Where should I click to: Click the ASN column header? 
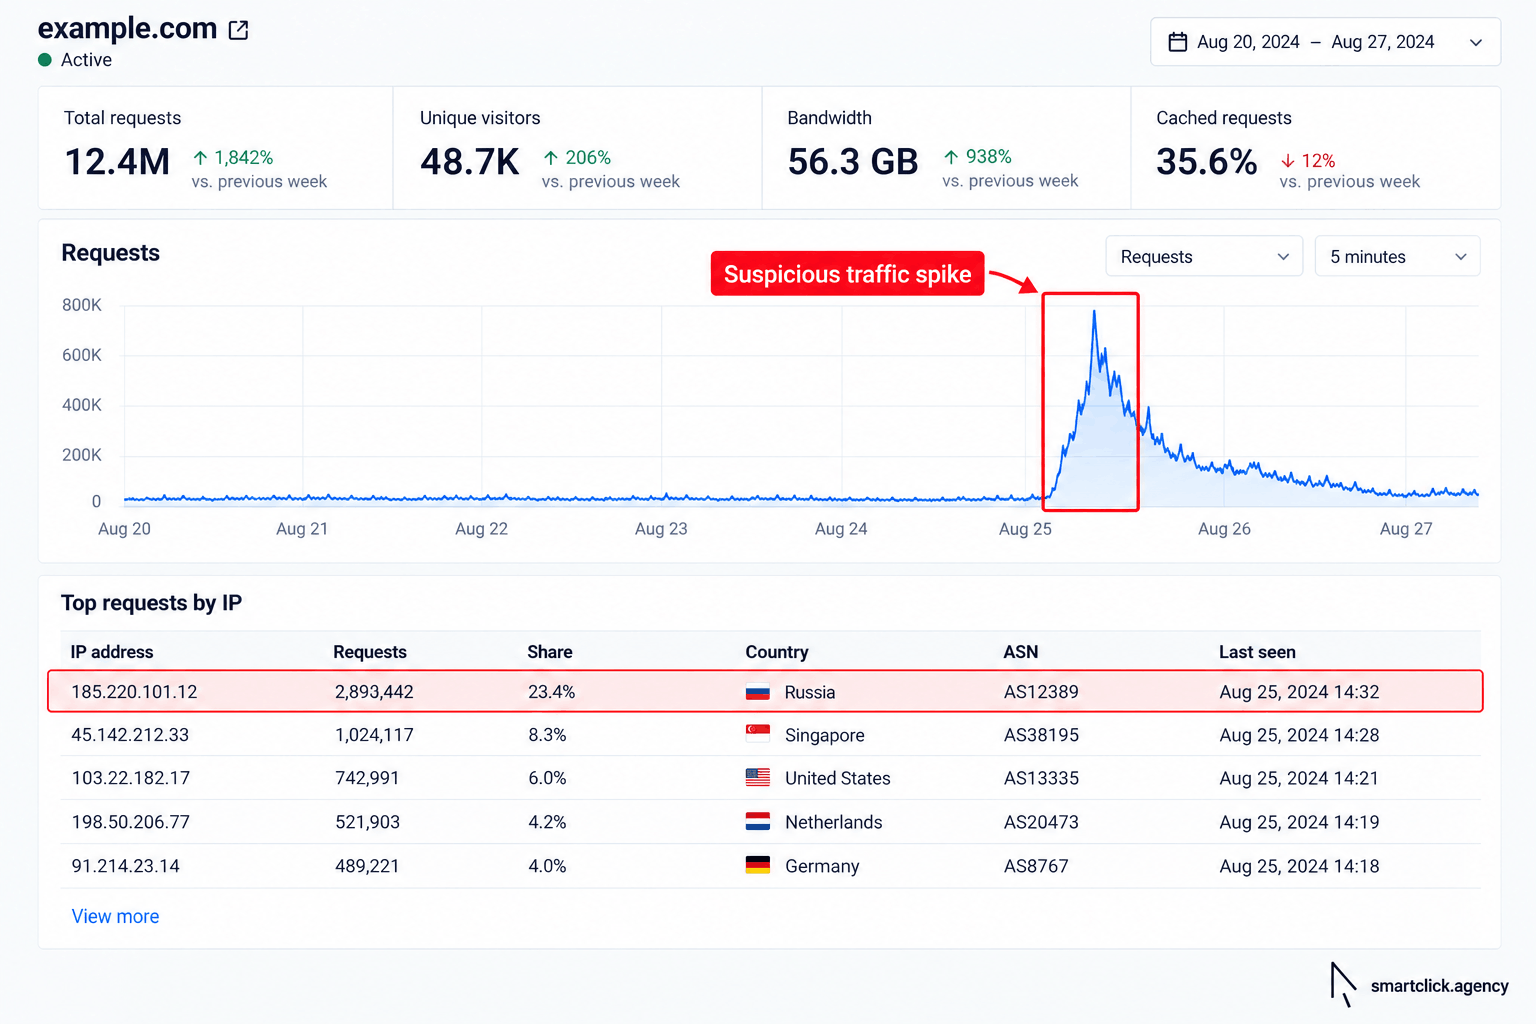1021,652
